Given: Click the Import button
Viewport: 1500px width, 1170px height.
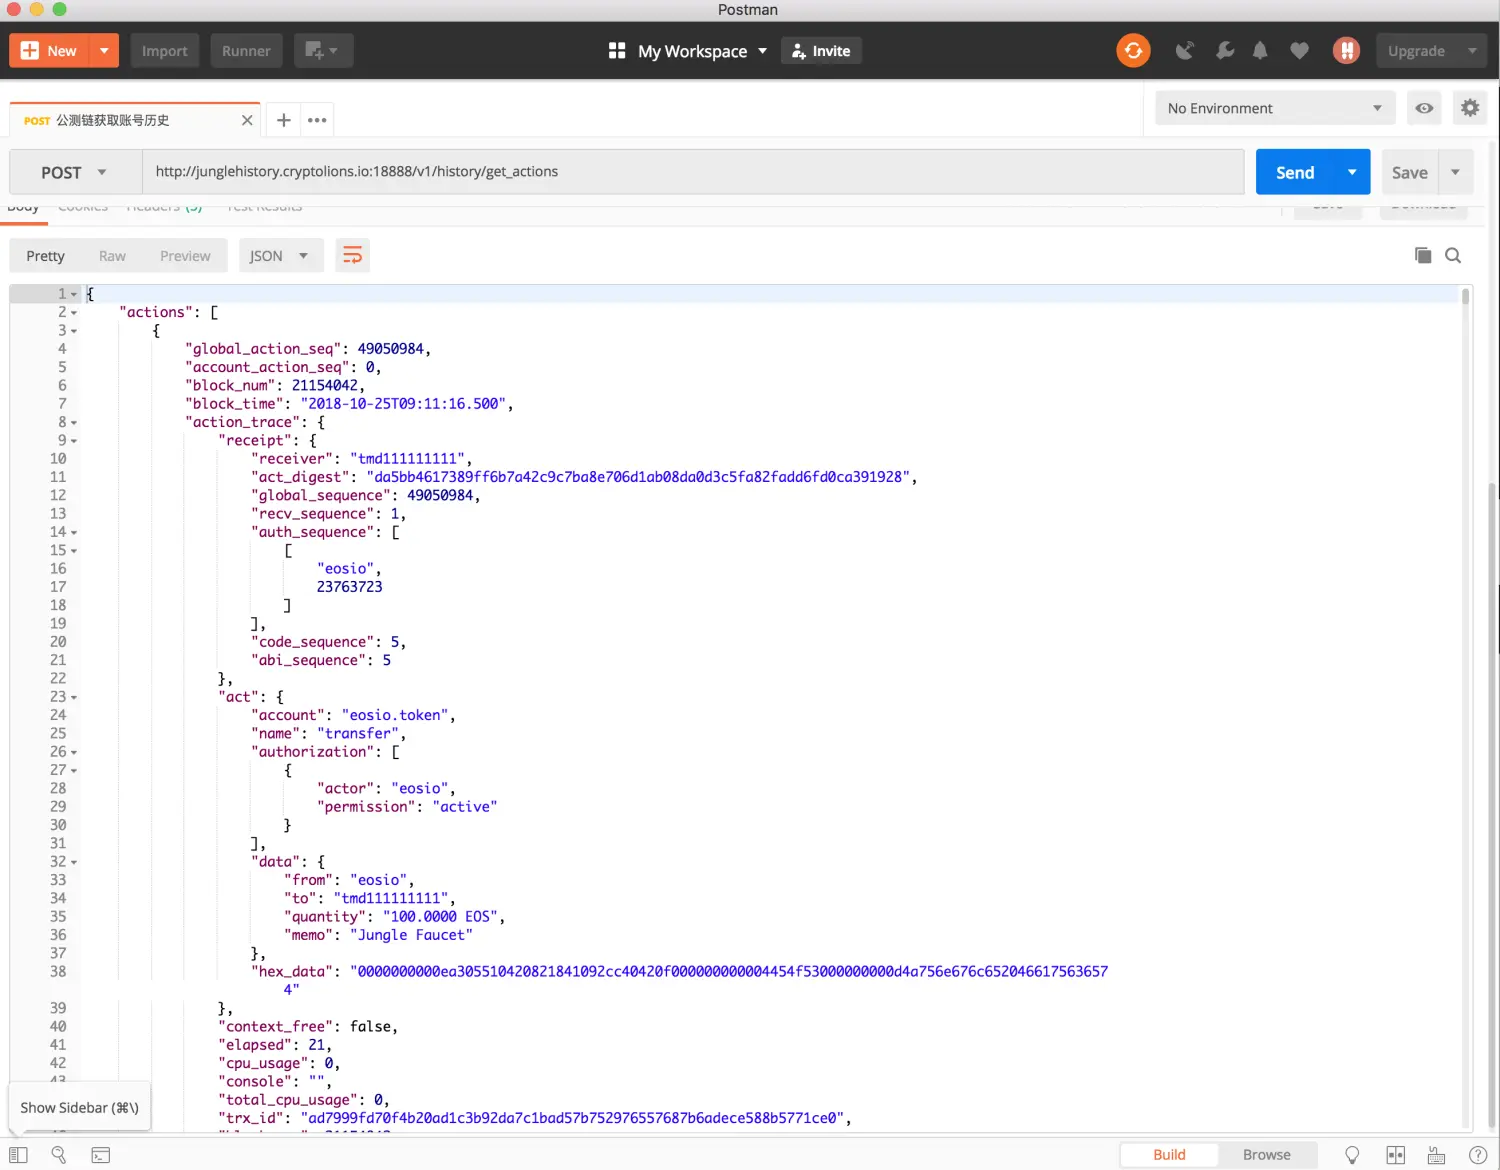Looking at the screenshot, I should point(164,51).
